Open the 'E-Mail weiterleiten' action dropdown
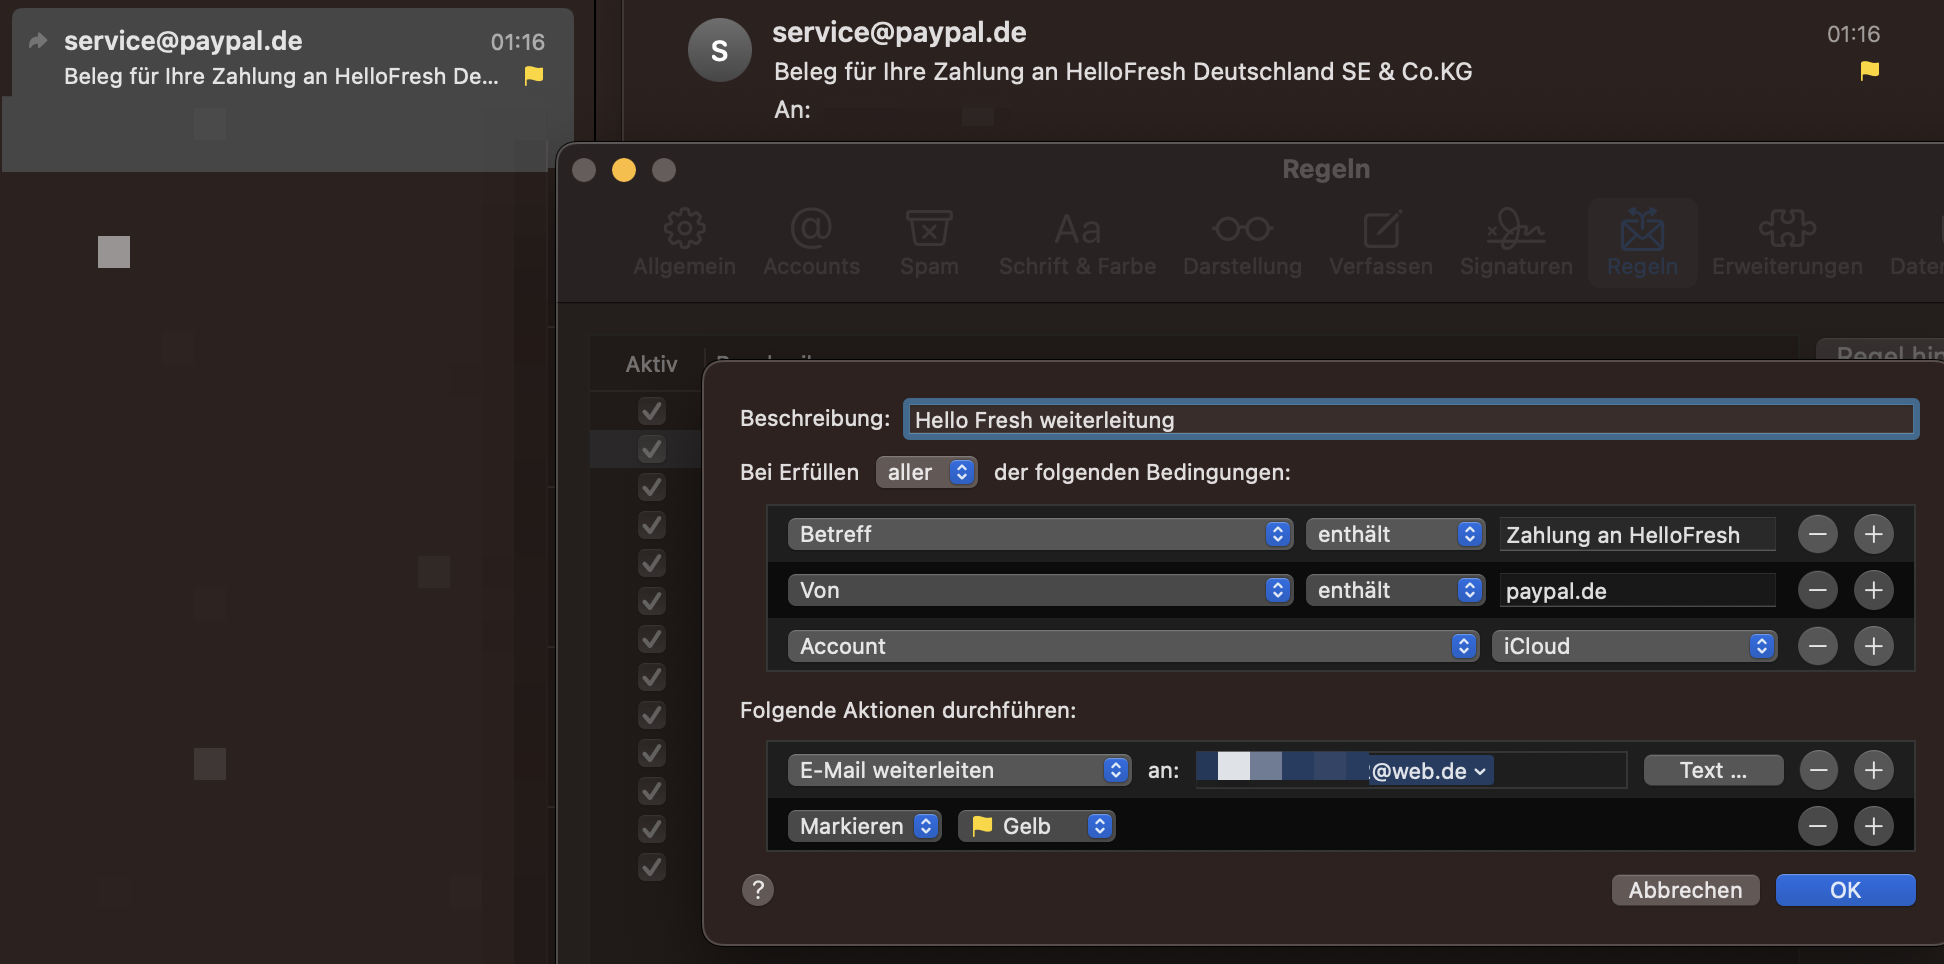Screen dimensions: 1944x964 click(x=958, y=770)
